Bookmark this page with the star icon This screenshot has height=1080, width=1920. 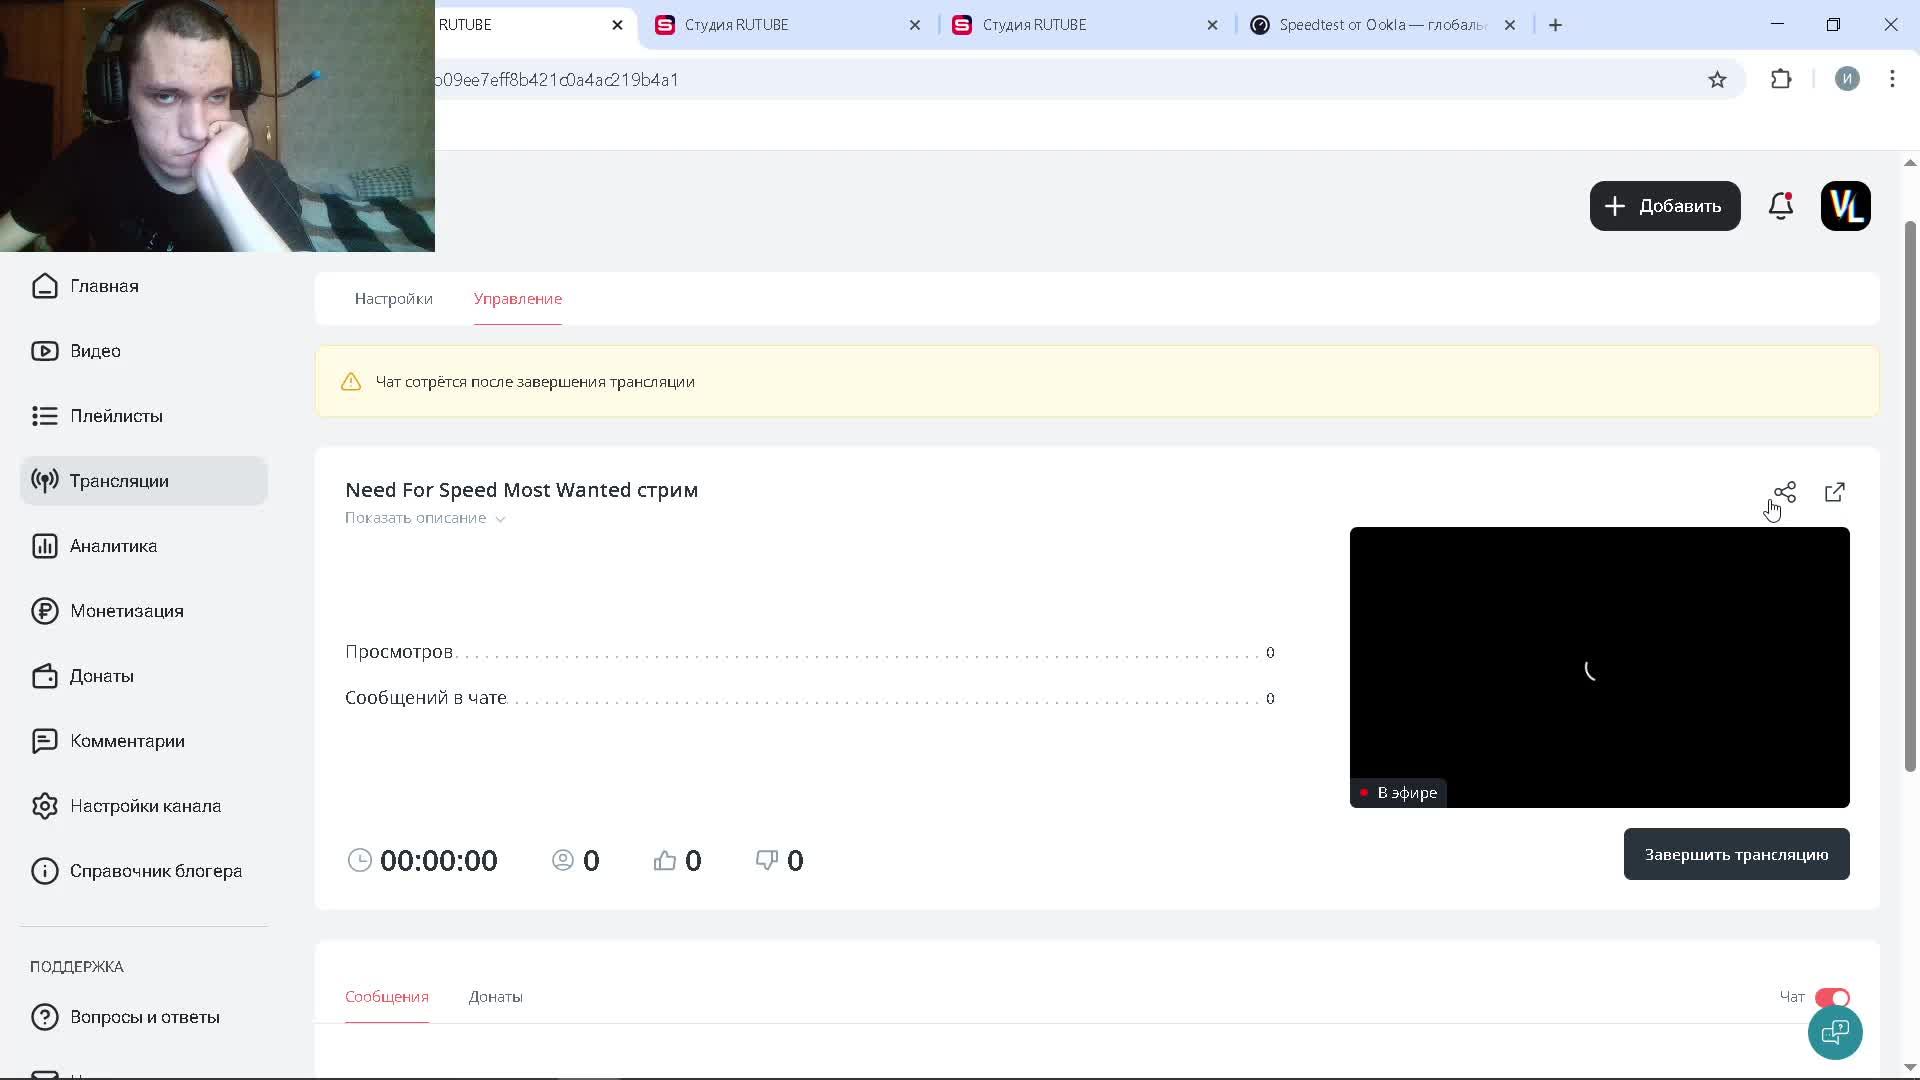point(1717,80)
